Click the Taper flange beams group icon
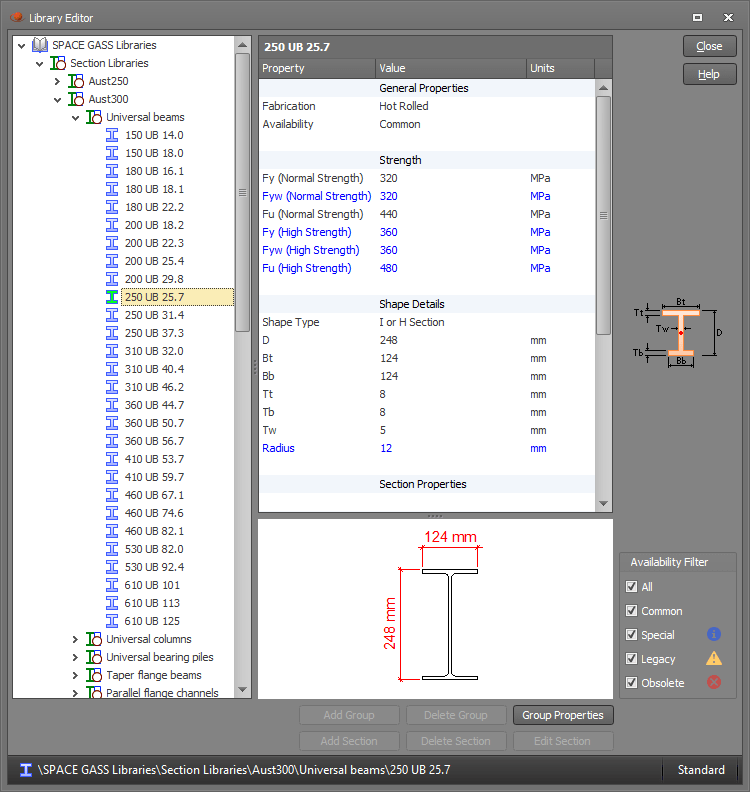This screenshot has height=792, width=750. click(x=94, y=675)
